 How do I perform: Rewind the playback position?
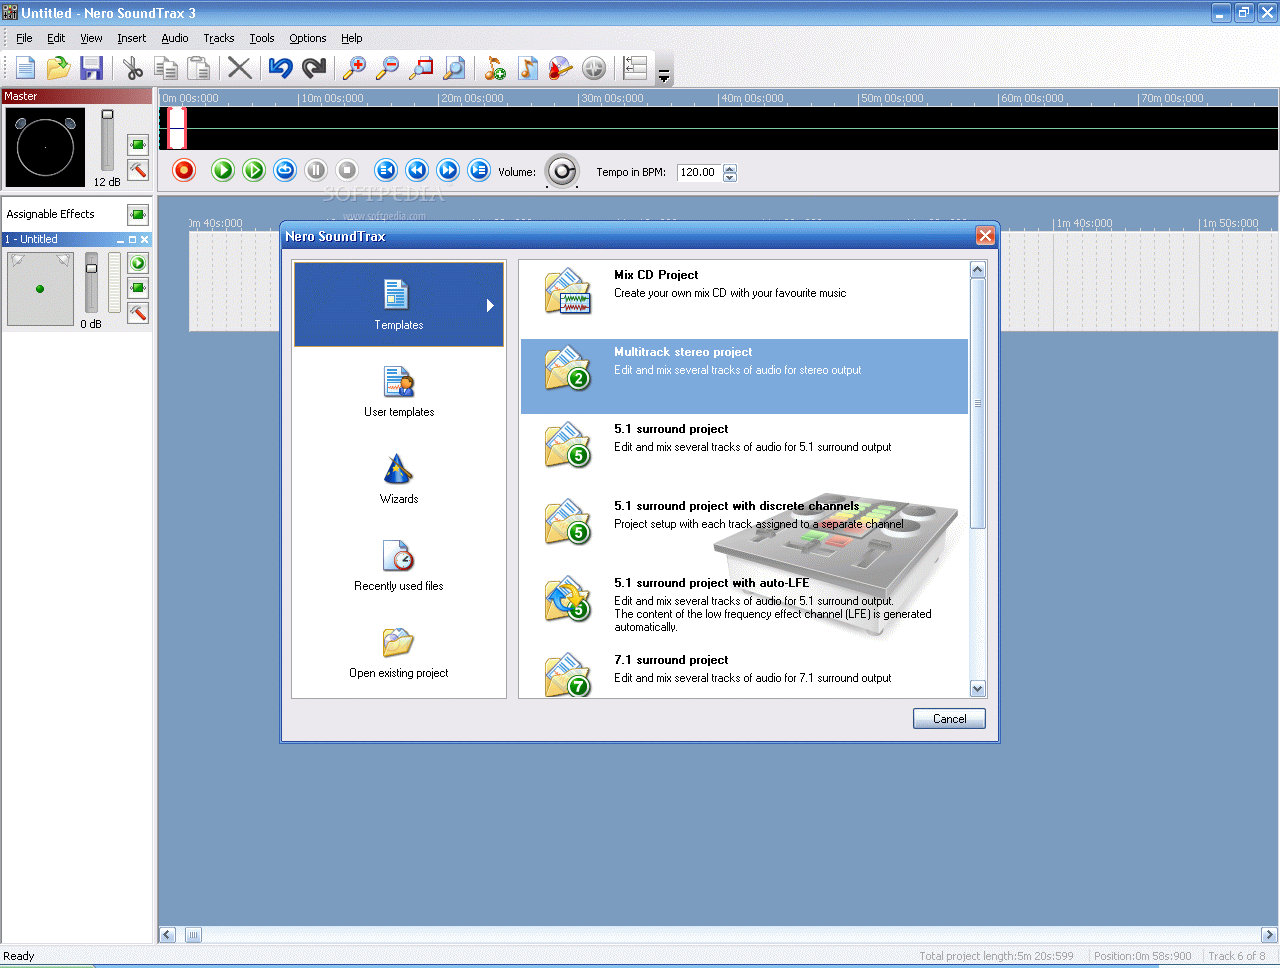(417, 170)
